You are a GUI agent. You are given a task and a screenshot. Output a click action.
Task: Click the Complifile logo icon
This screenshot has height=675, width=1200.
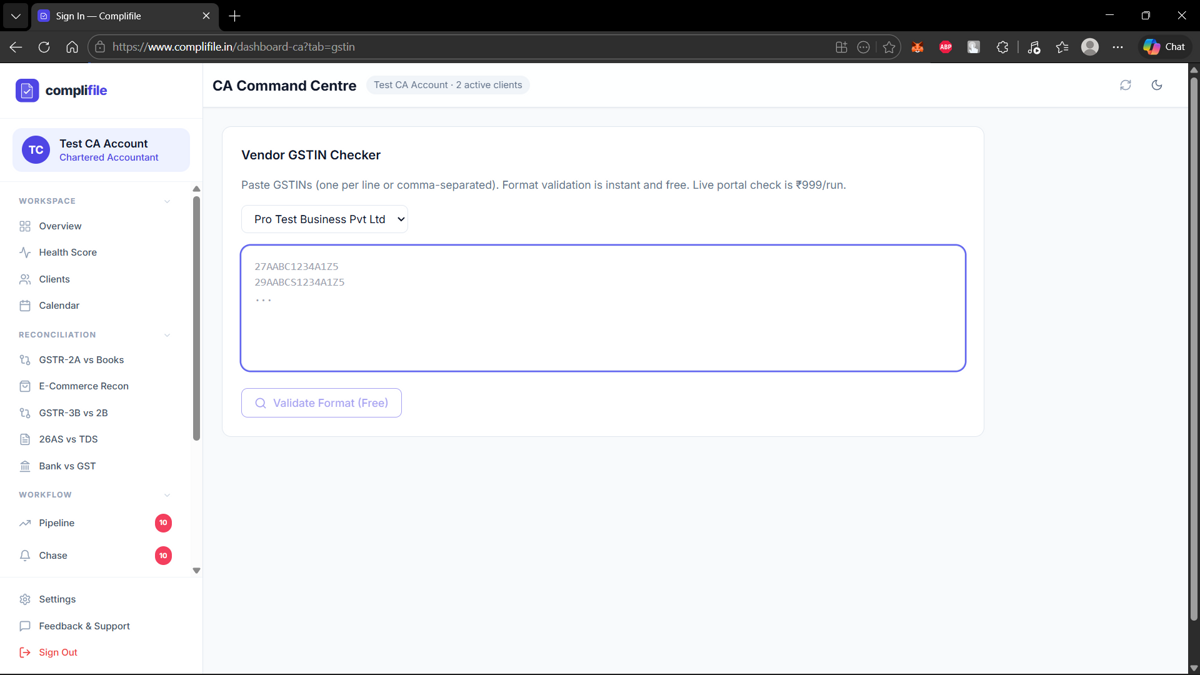27,90
